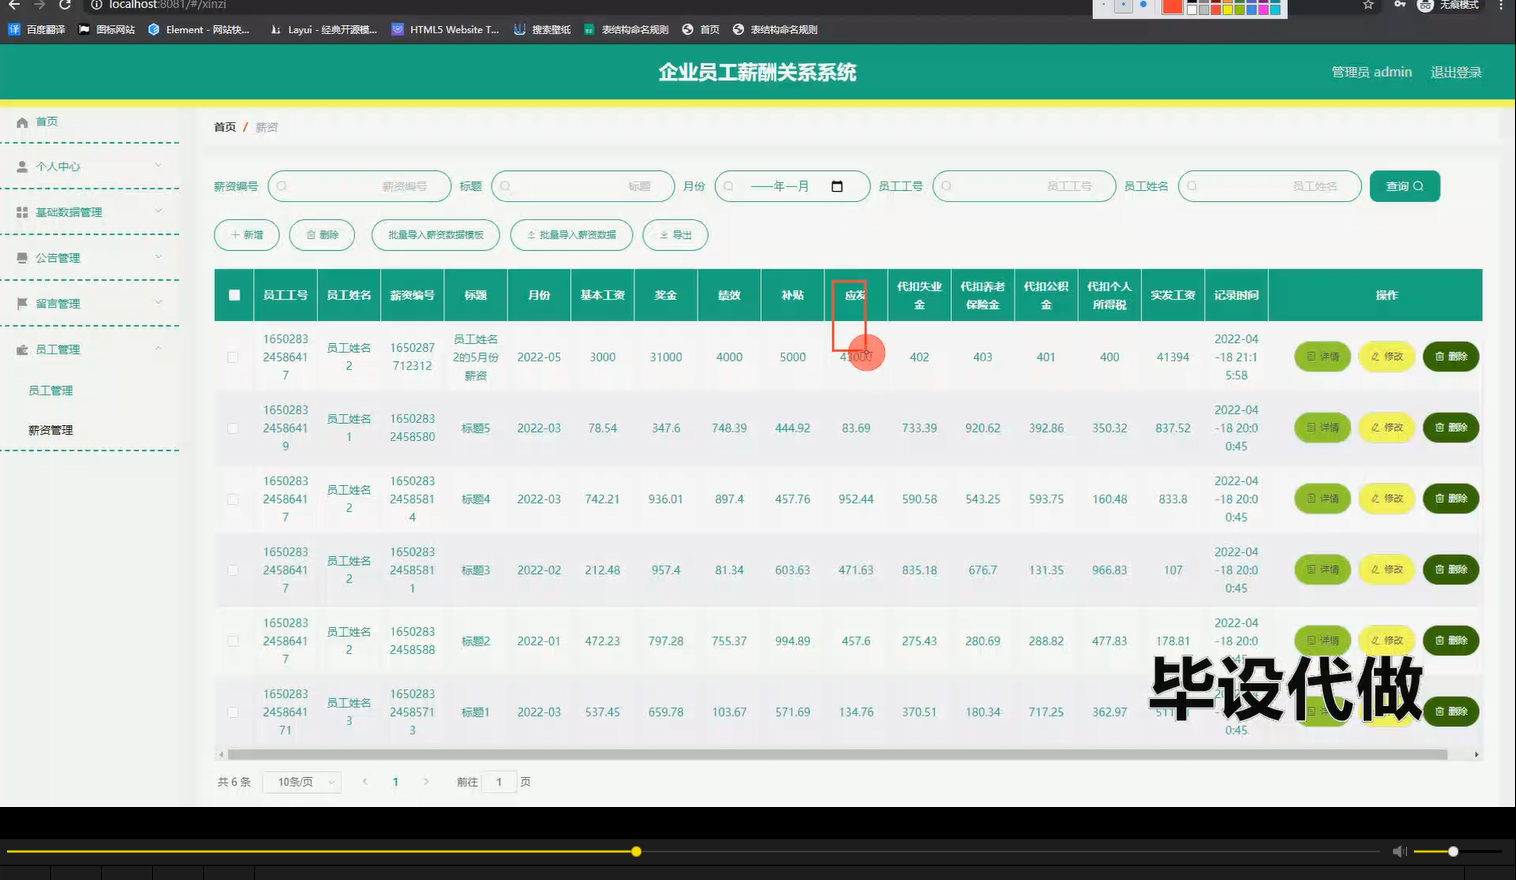Click 退出登录 to log out
Image resolution: width=1516 pixels, height=880 pixels.
pos(1456,72)
